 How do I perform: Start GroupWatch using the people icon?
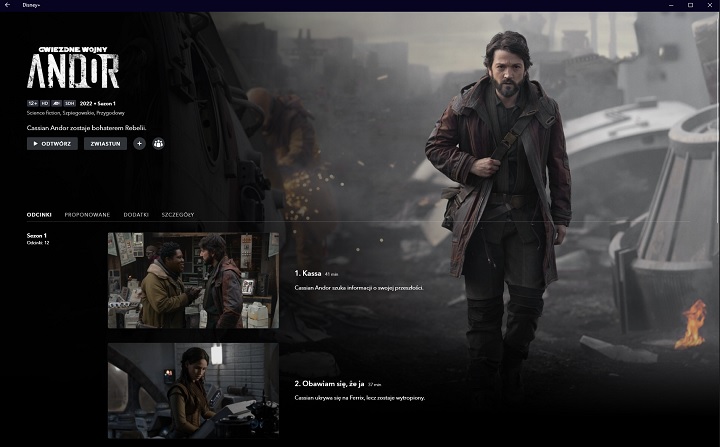[158, 143]
